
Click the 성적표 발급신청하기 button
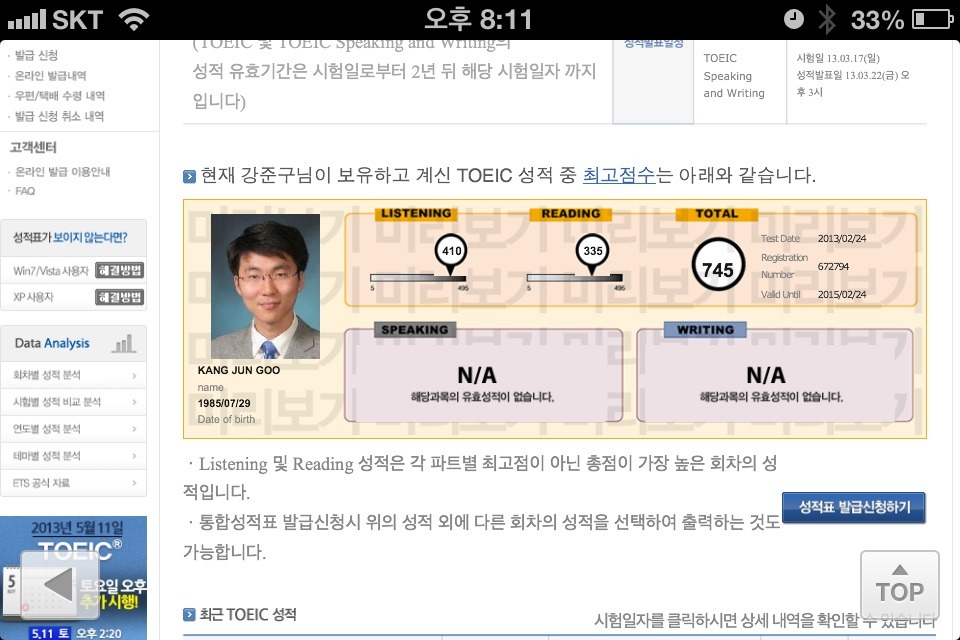853,507
